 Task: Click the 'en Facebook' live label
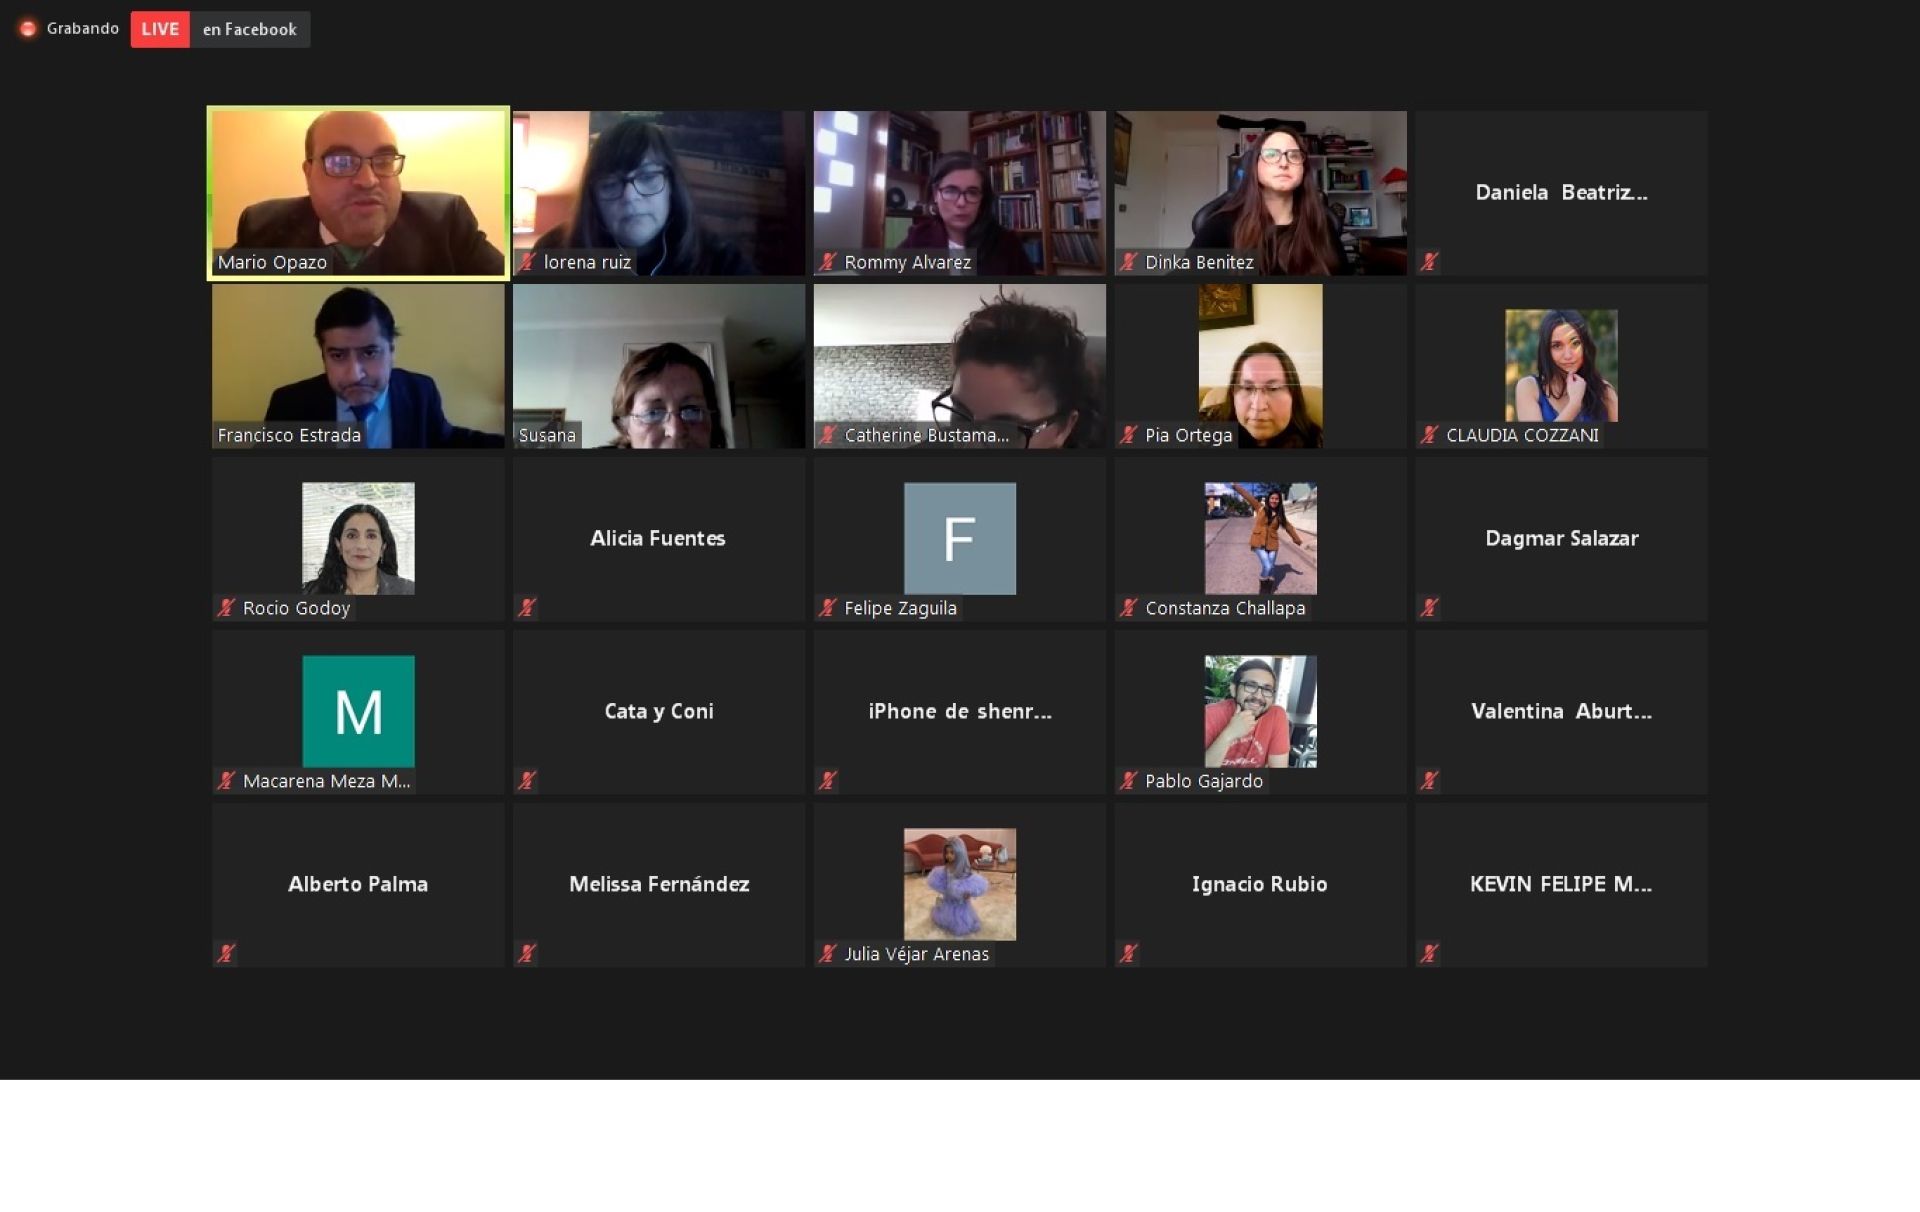249,29
